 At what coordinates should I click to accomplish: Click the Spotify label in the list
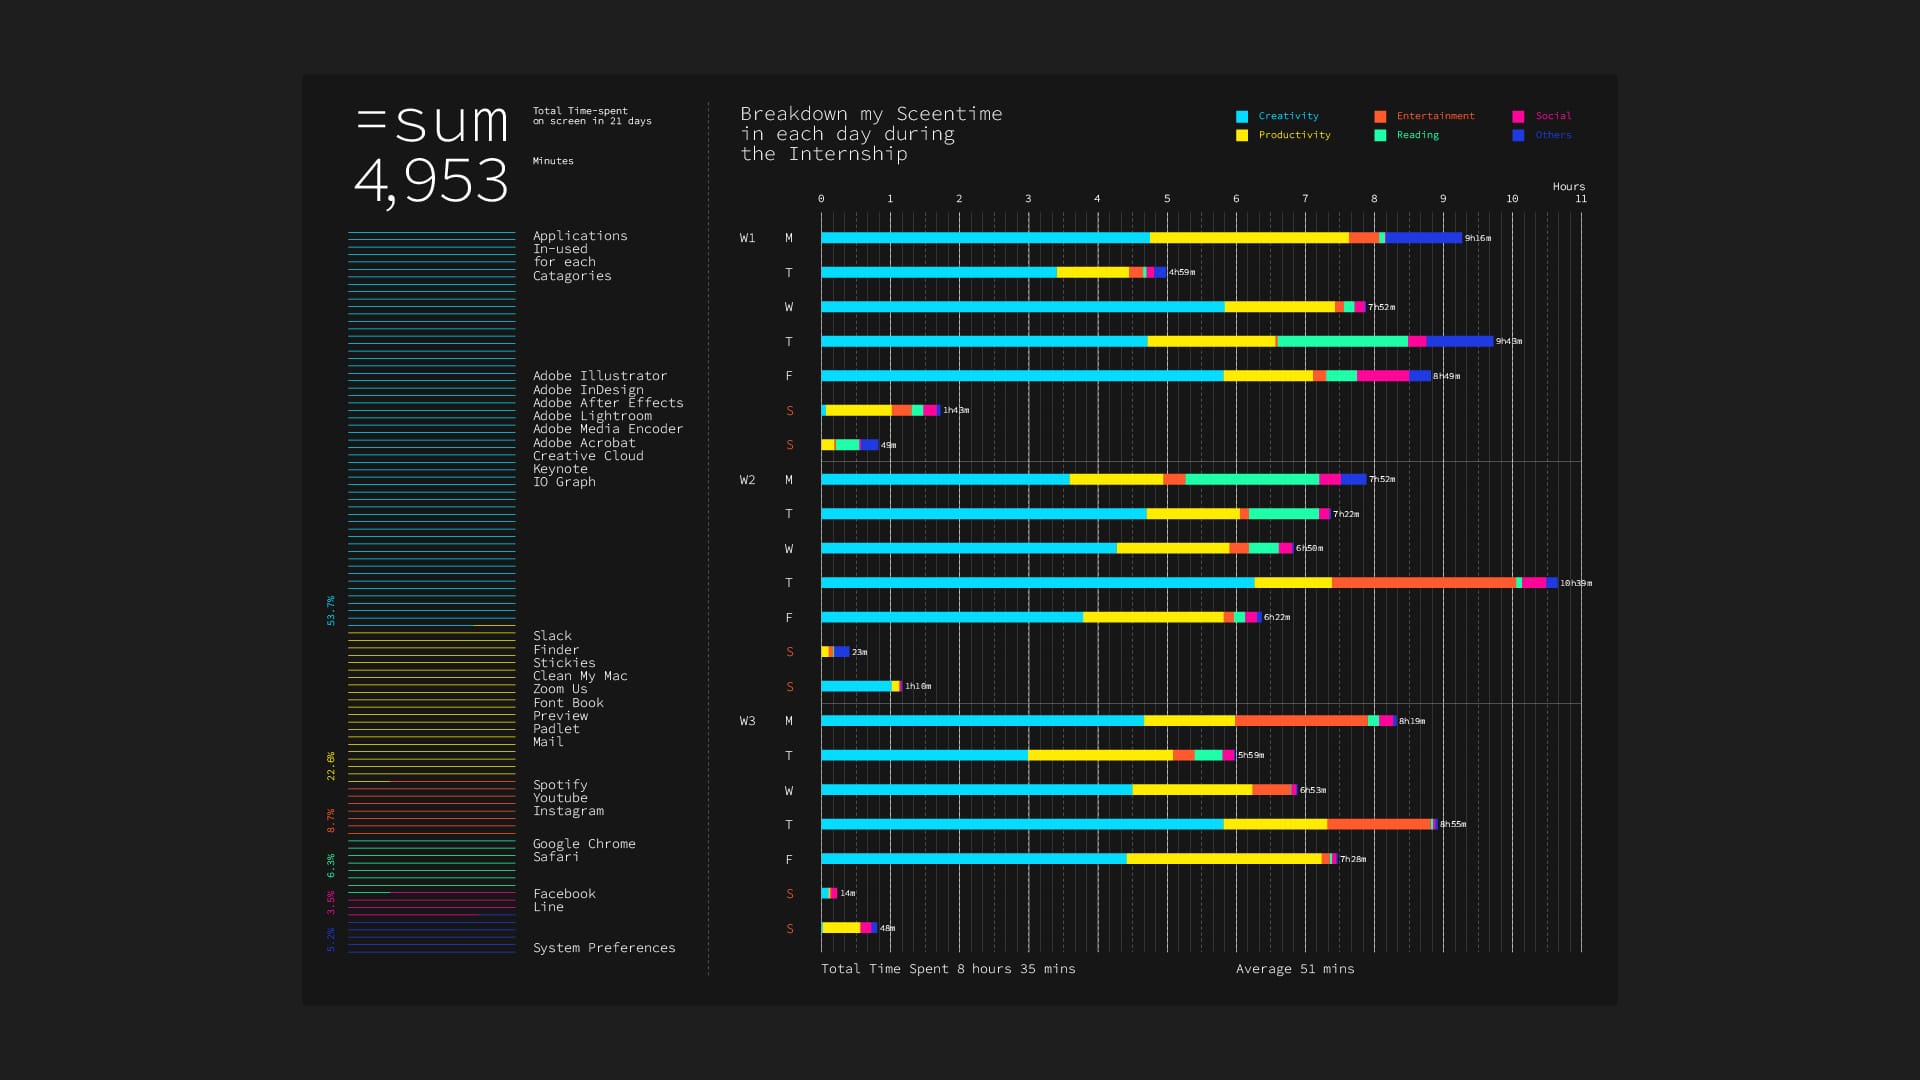click(x=560, y=785)
